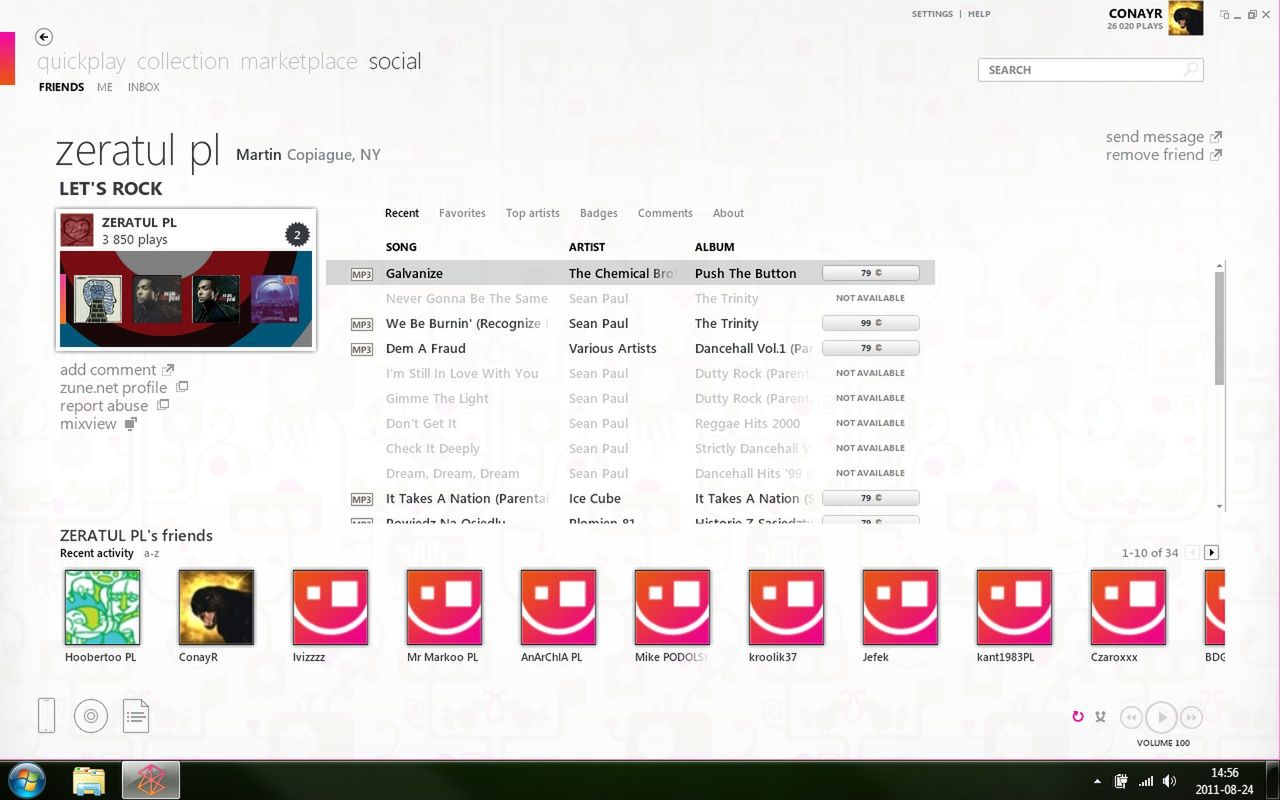
Task: Switch to collection section
Action: click(183, 62)
